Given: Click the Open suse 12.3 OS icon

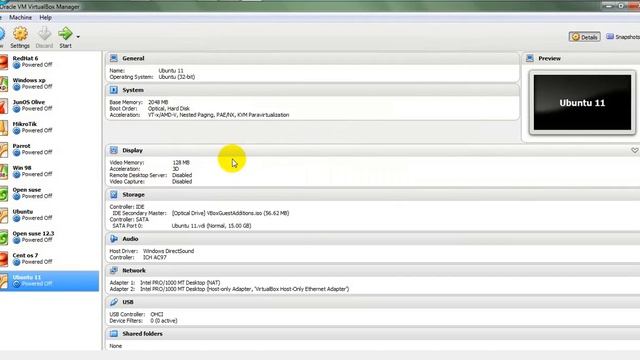Looking at the screenshot, I should (x=4, y=237).
